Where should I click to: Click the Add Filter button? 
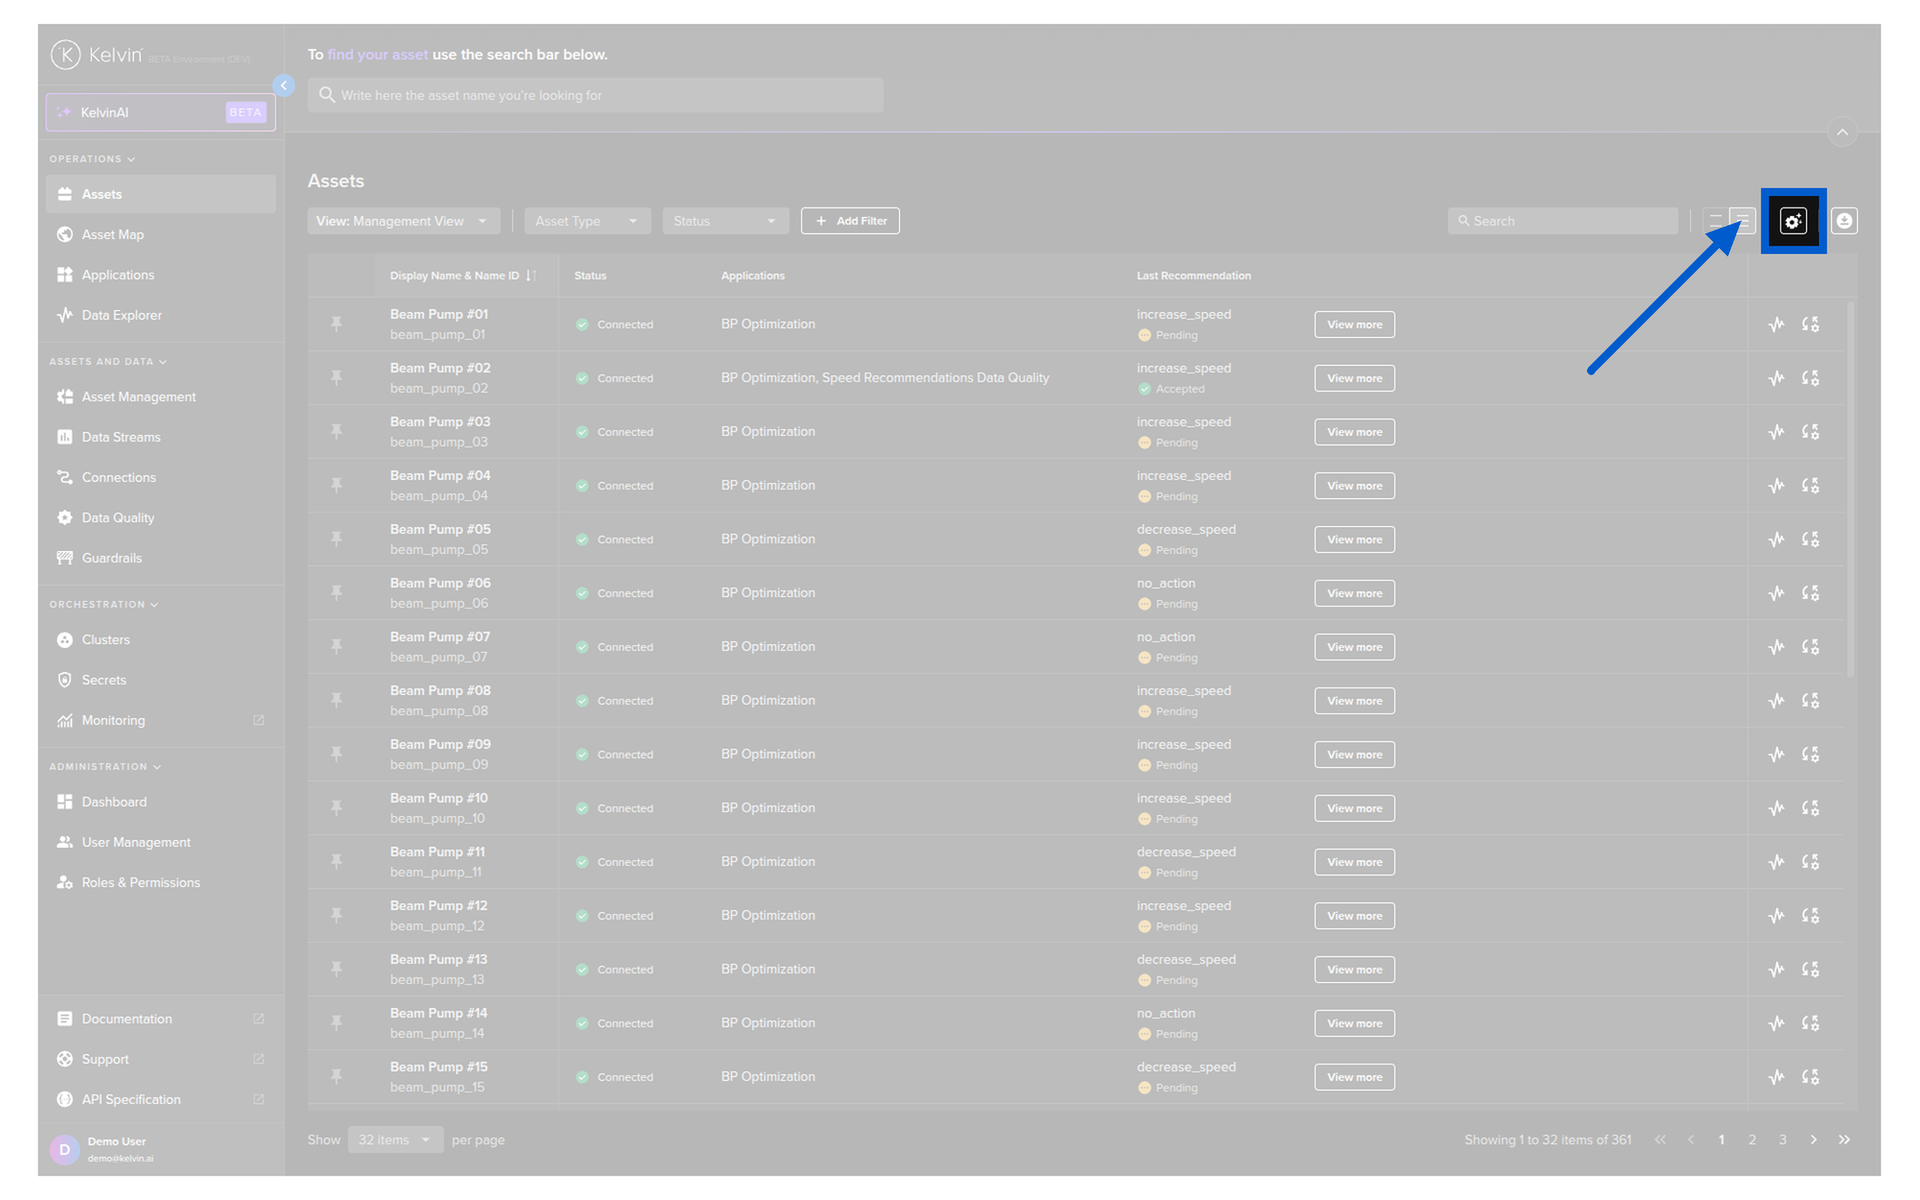click(x=850, y=221)
